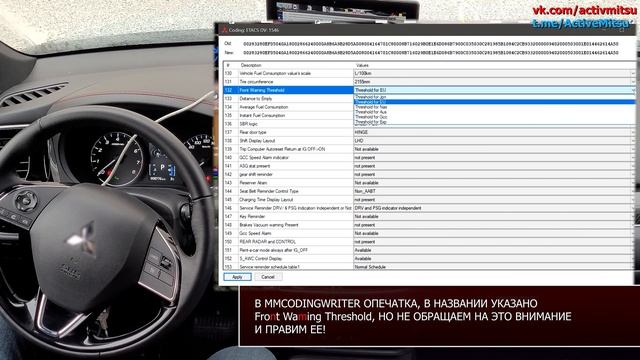
Task: Select row 130 Vehicle Fuel Consumption scale
Action: coord(288,73)
